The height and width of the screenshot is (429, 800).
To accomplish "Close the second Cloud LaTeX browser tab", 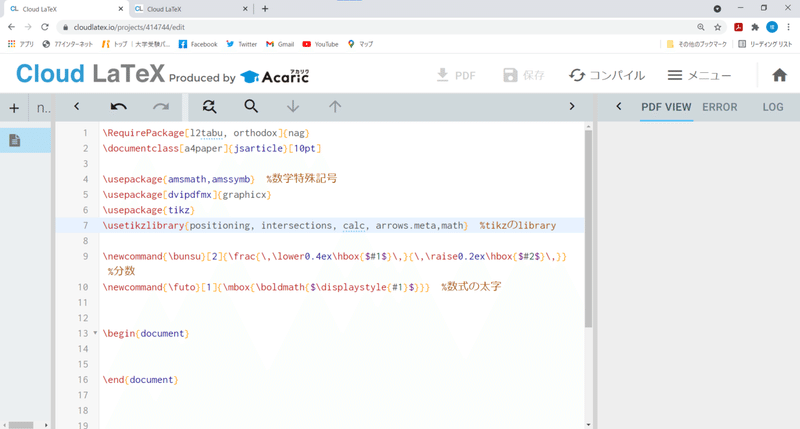I will point(245,9).
